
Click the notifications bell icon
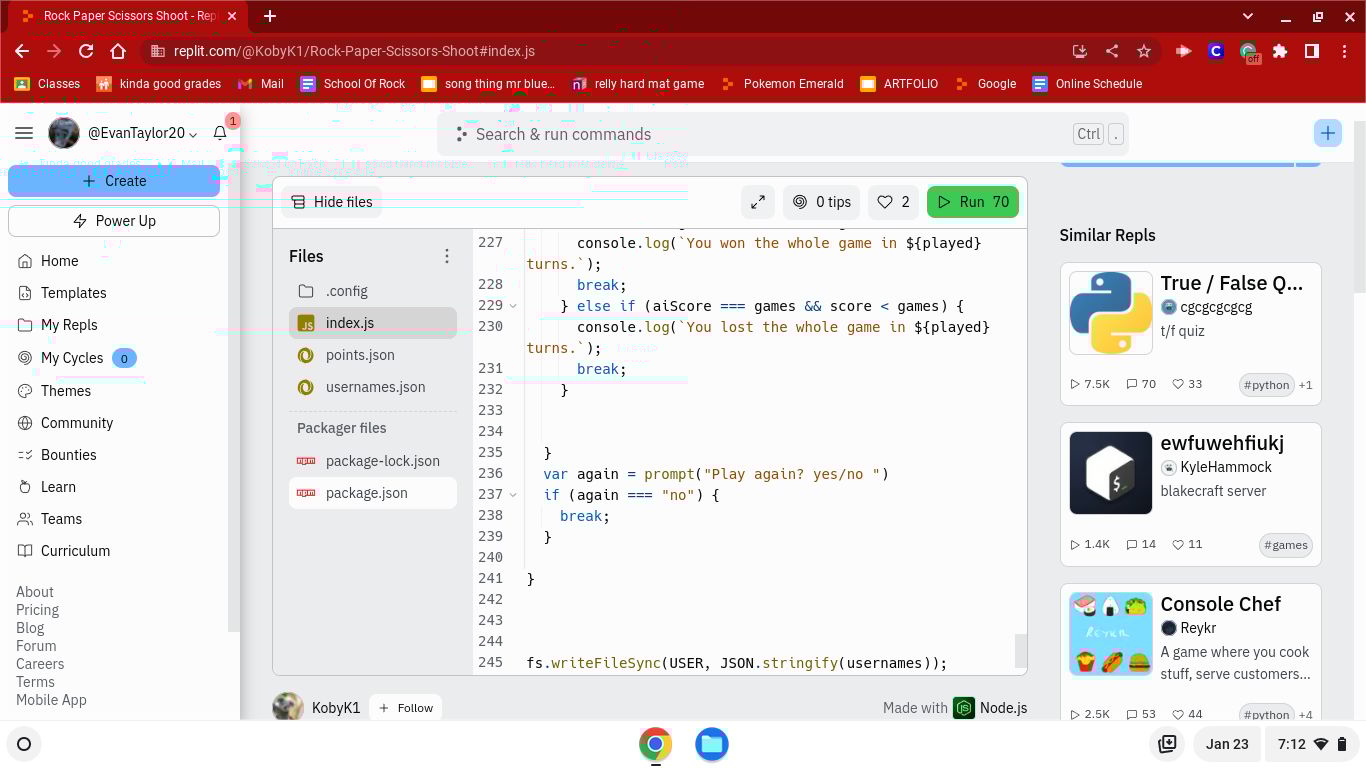pos(220,133)
